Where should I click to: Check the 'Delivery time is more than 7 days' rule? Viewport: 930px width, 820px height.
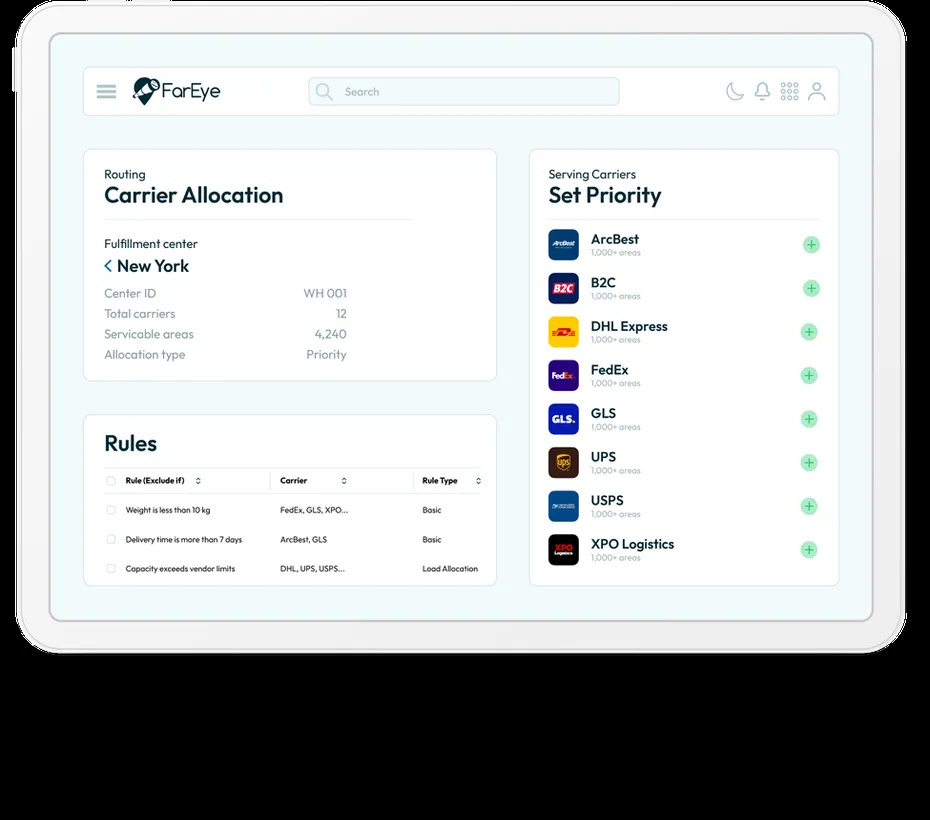111,540
